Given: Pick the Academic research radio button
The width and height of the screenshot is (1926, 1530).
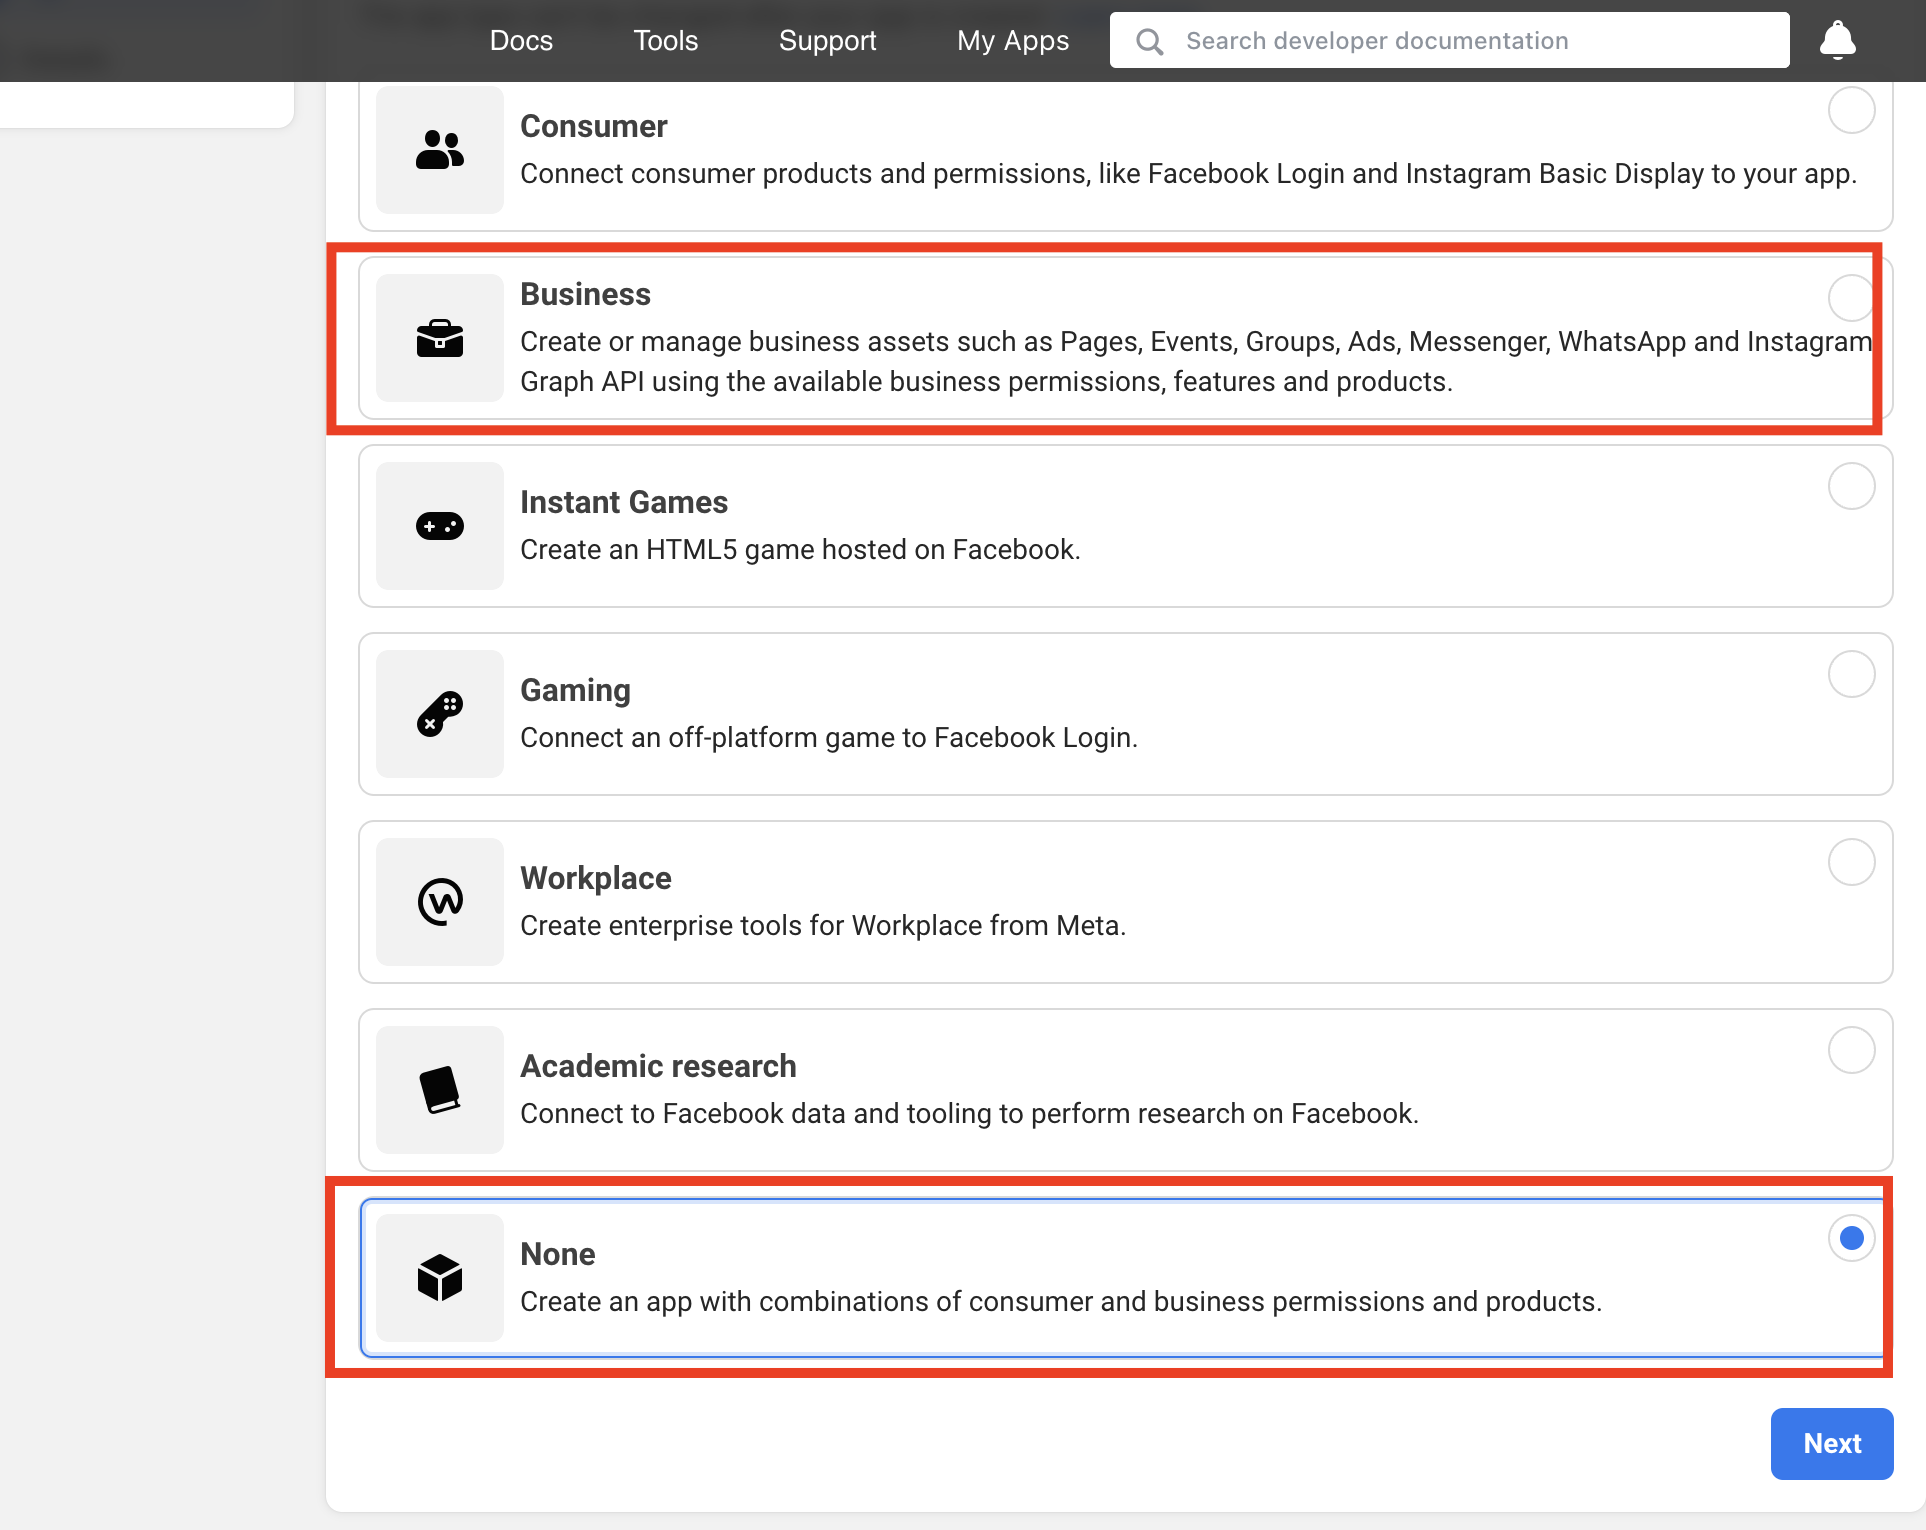Looking at the screenshot, I should (x=1851, y=1050).
